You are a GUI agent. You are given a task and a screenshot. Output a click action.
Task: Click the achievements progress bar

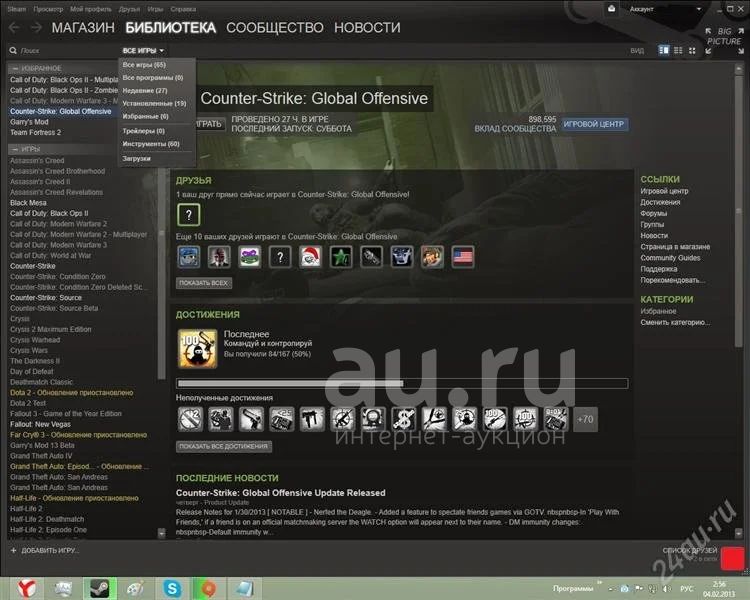point(402,383)
